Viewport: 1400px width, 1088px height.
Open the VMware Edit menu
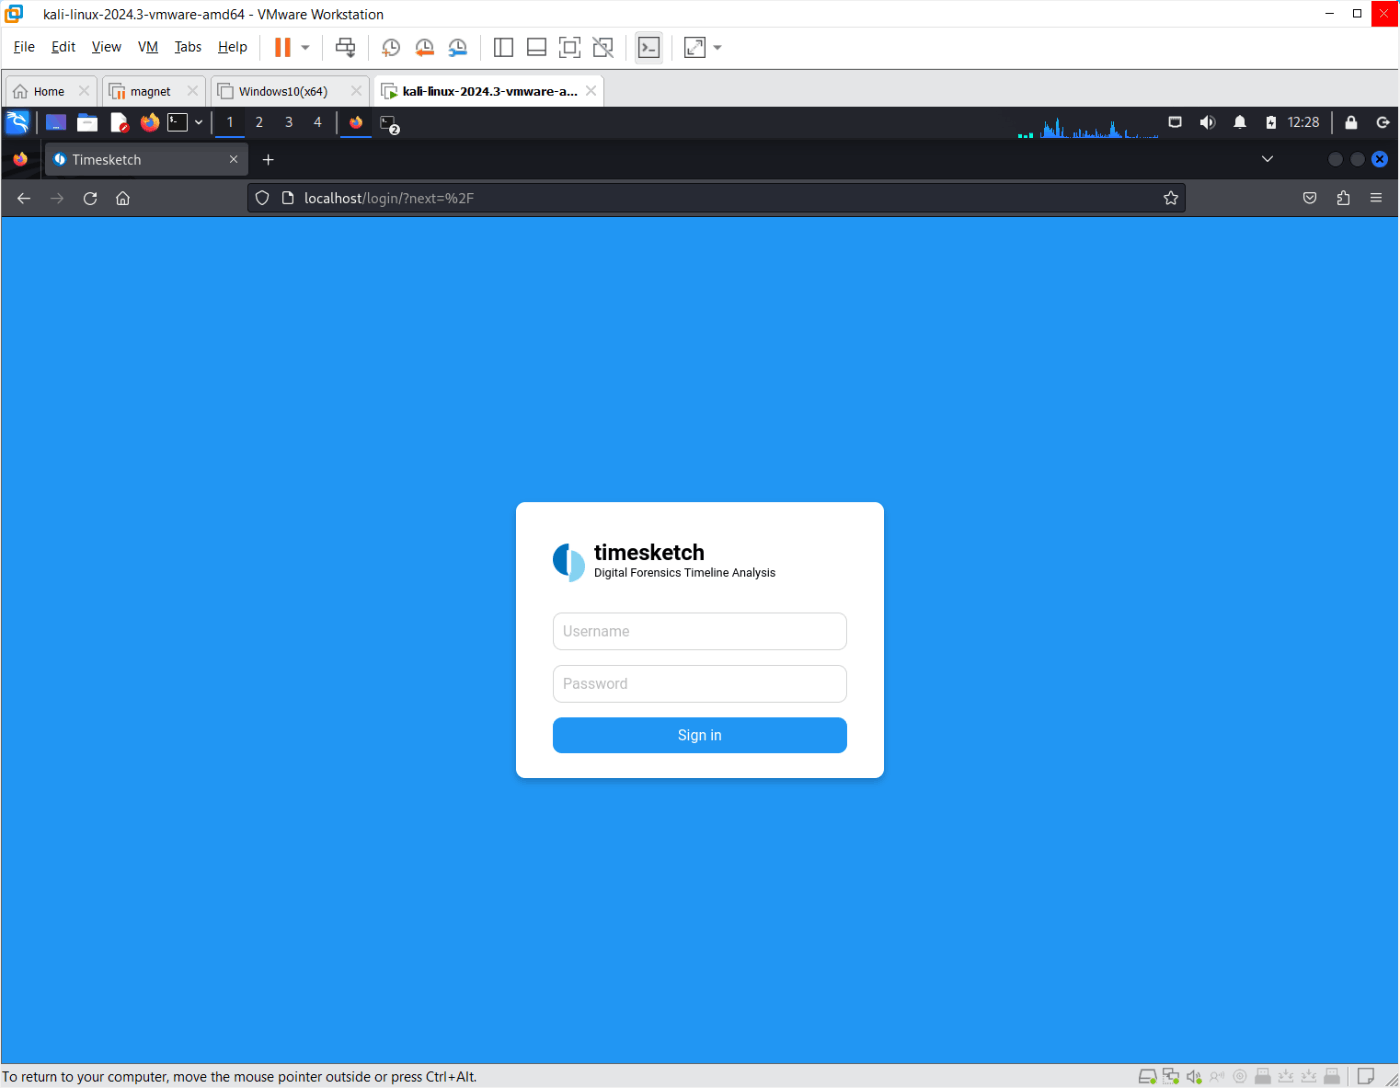63,47
